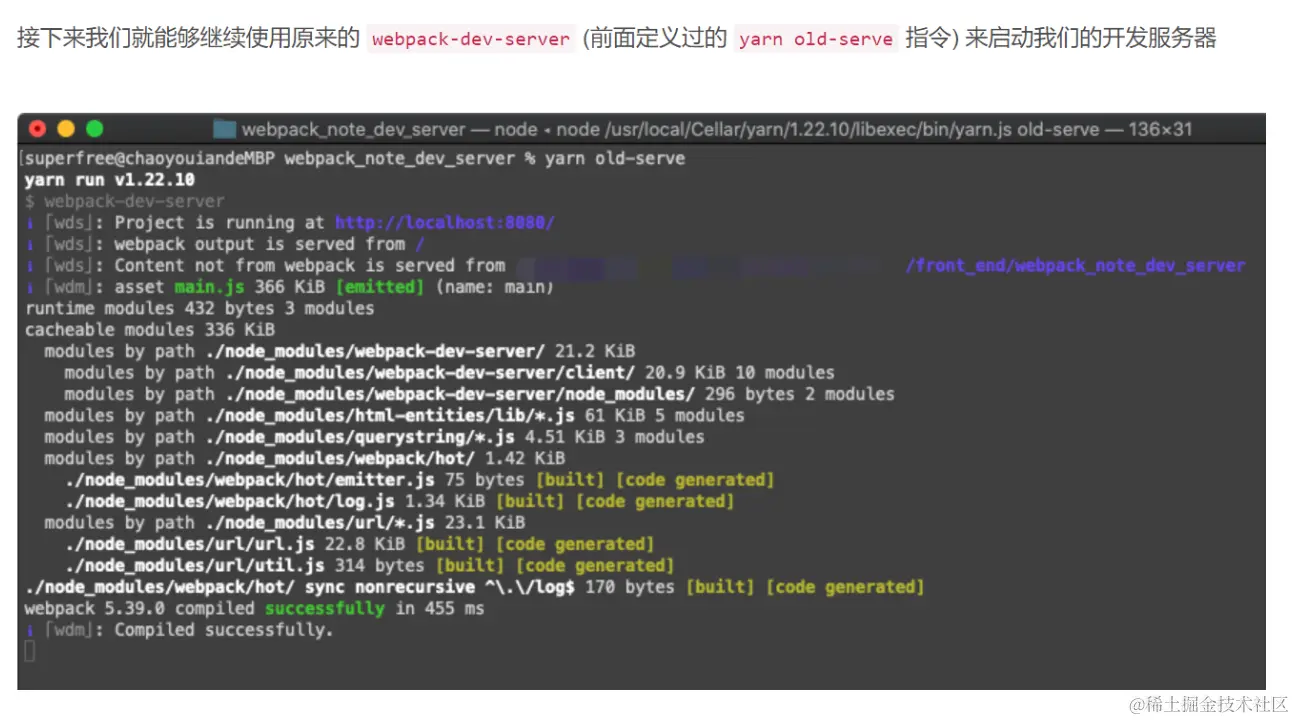
Task: Click the inline code 'yarn old-serve' in the article
Action: tap(816, 39)
